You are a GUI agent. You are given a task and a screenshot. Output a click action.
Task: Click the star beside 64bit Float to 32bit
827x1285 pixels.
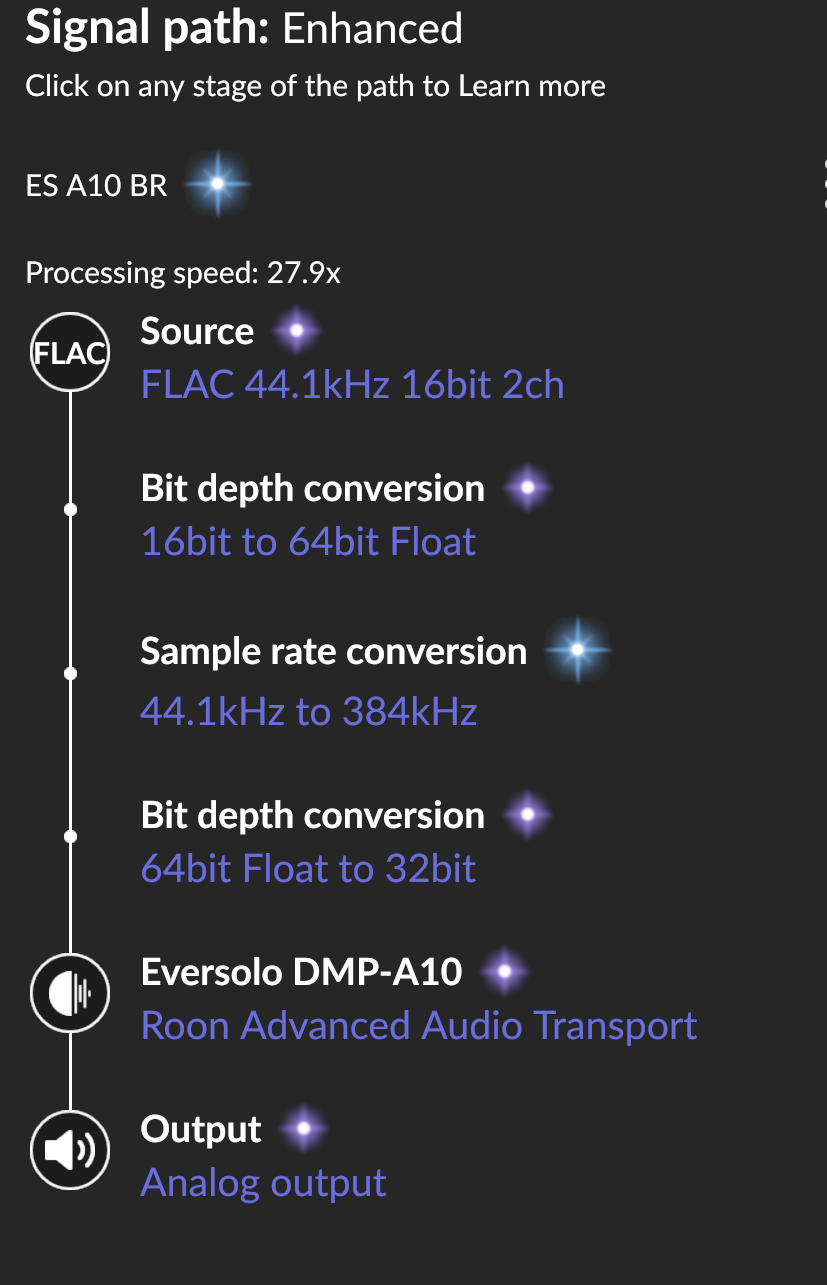click(528, 816)
